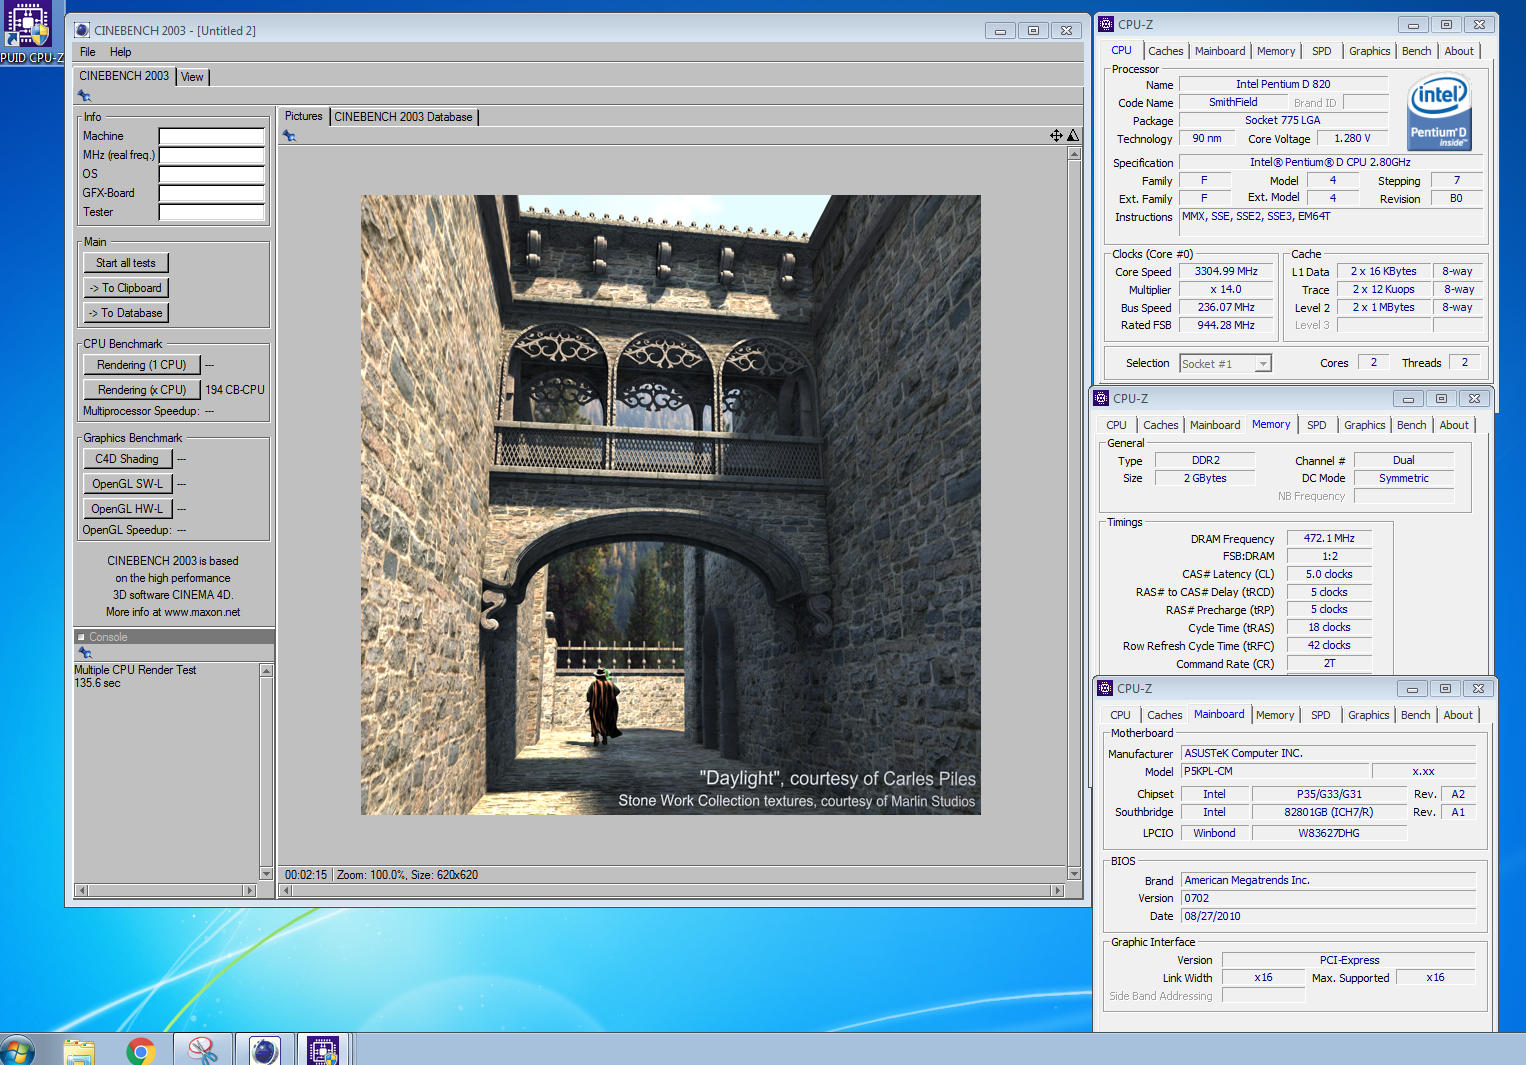Open the Help menu in CINEBENCH

(x=120, y=52)
